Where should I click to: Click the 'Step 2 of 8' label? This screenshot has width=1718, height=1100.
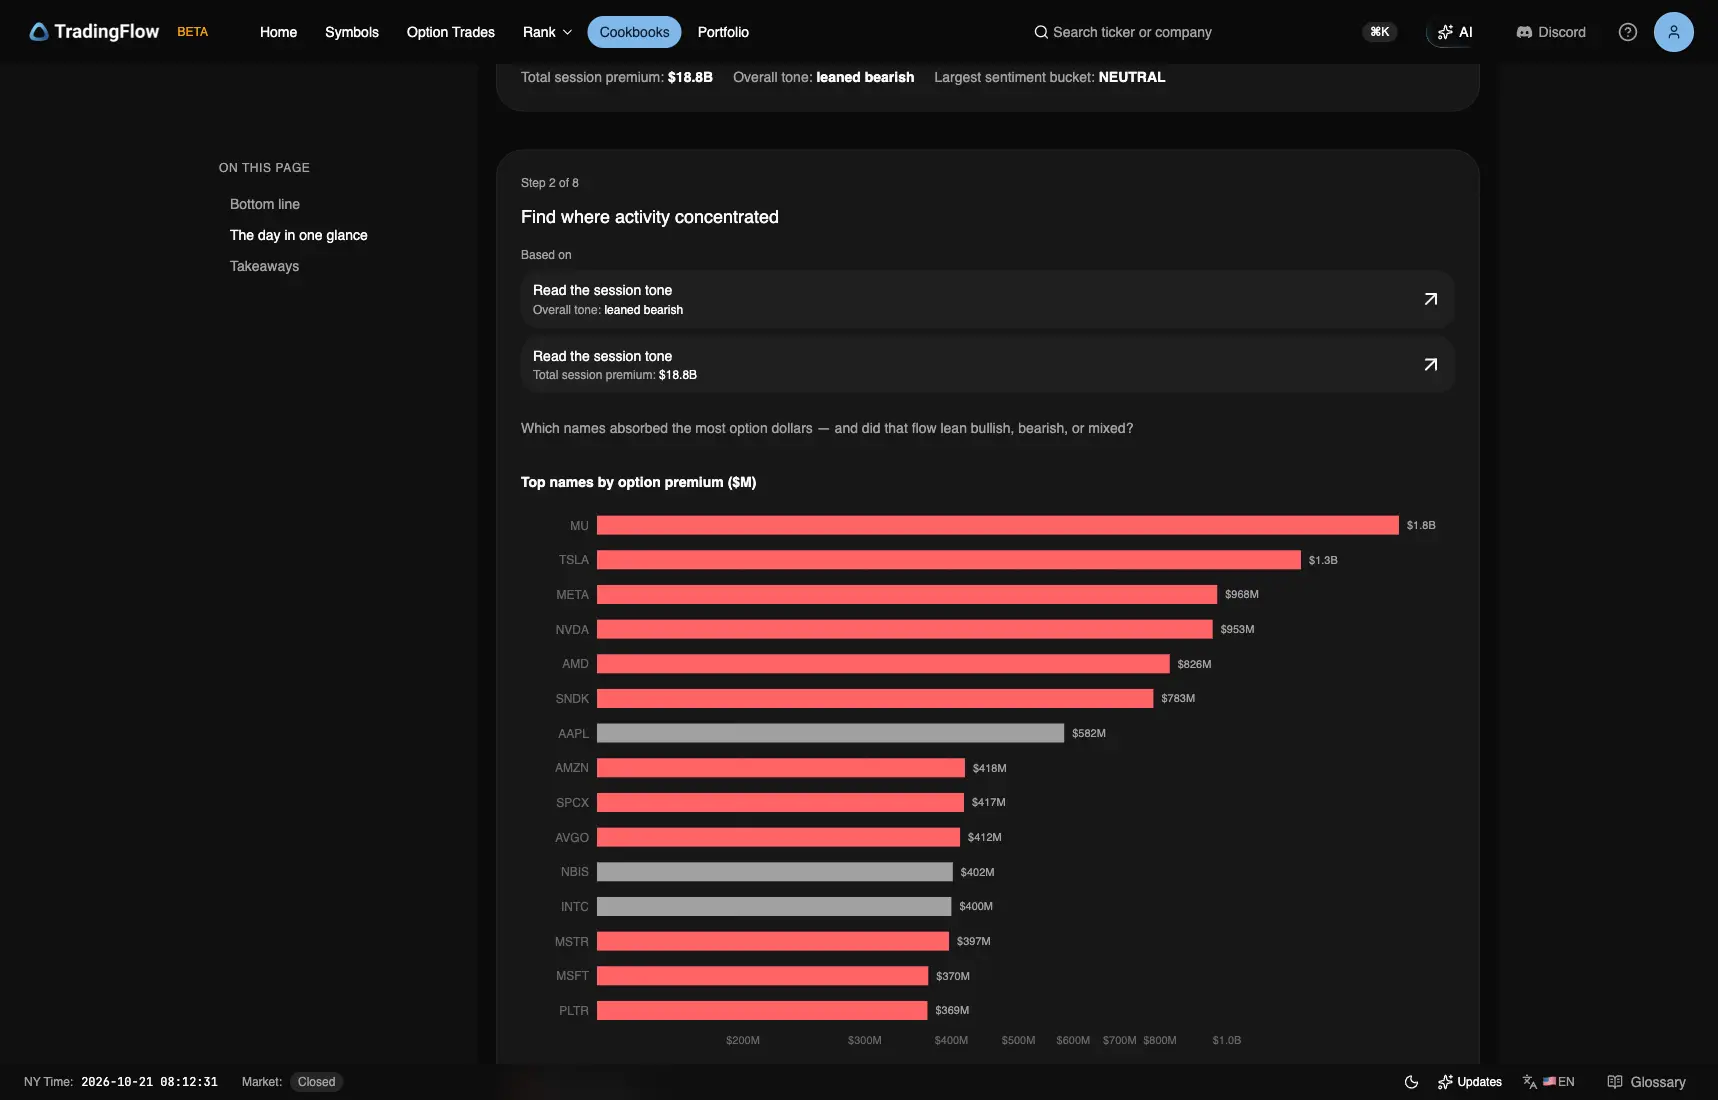(x=550, y=183)
